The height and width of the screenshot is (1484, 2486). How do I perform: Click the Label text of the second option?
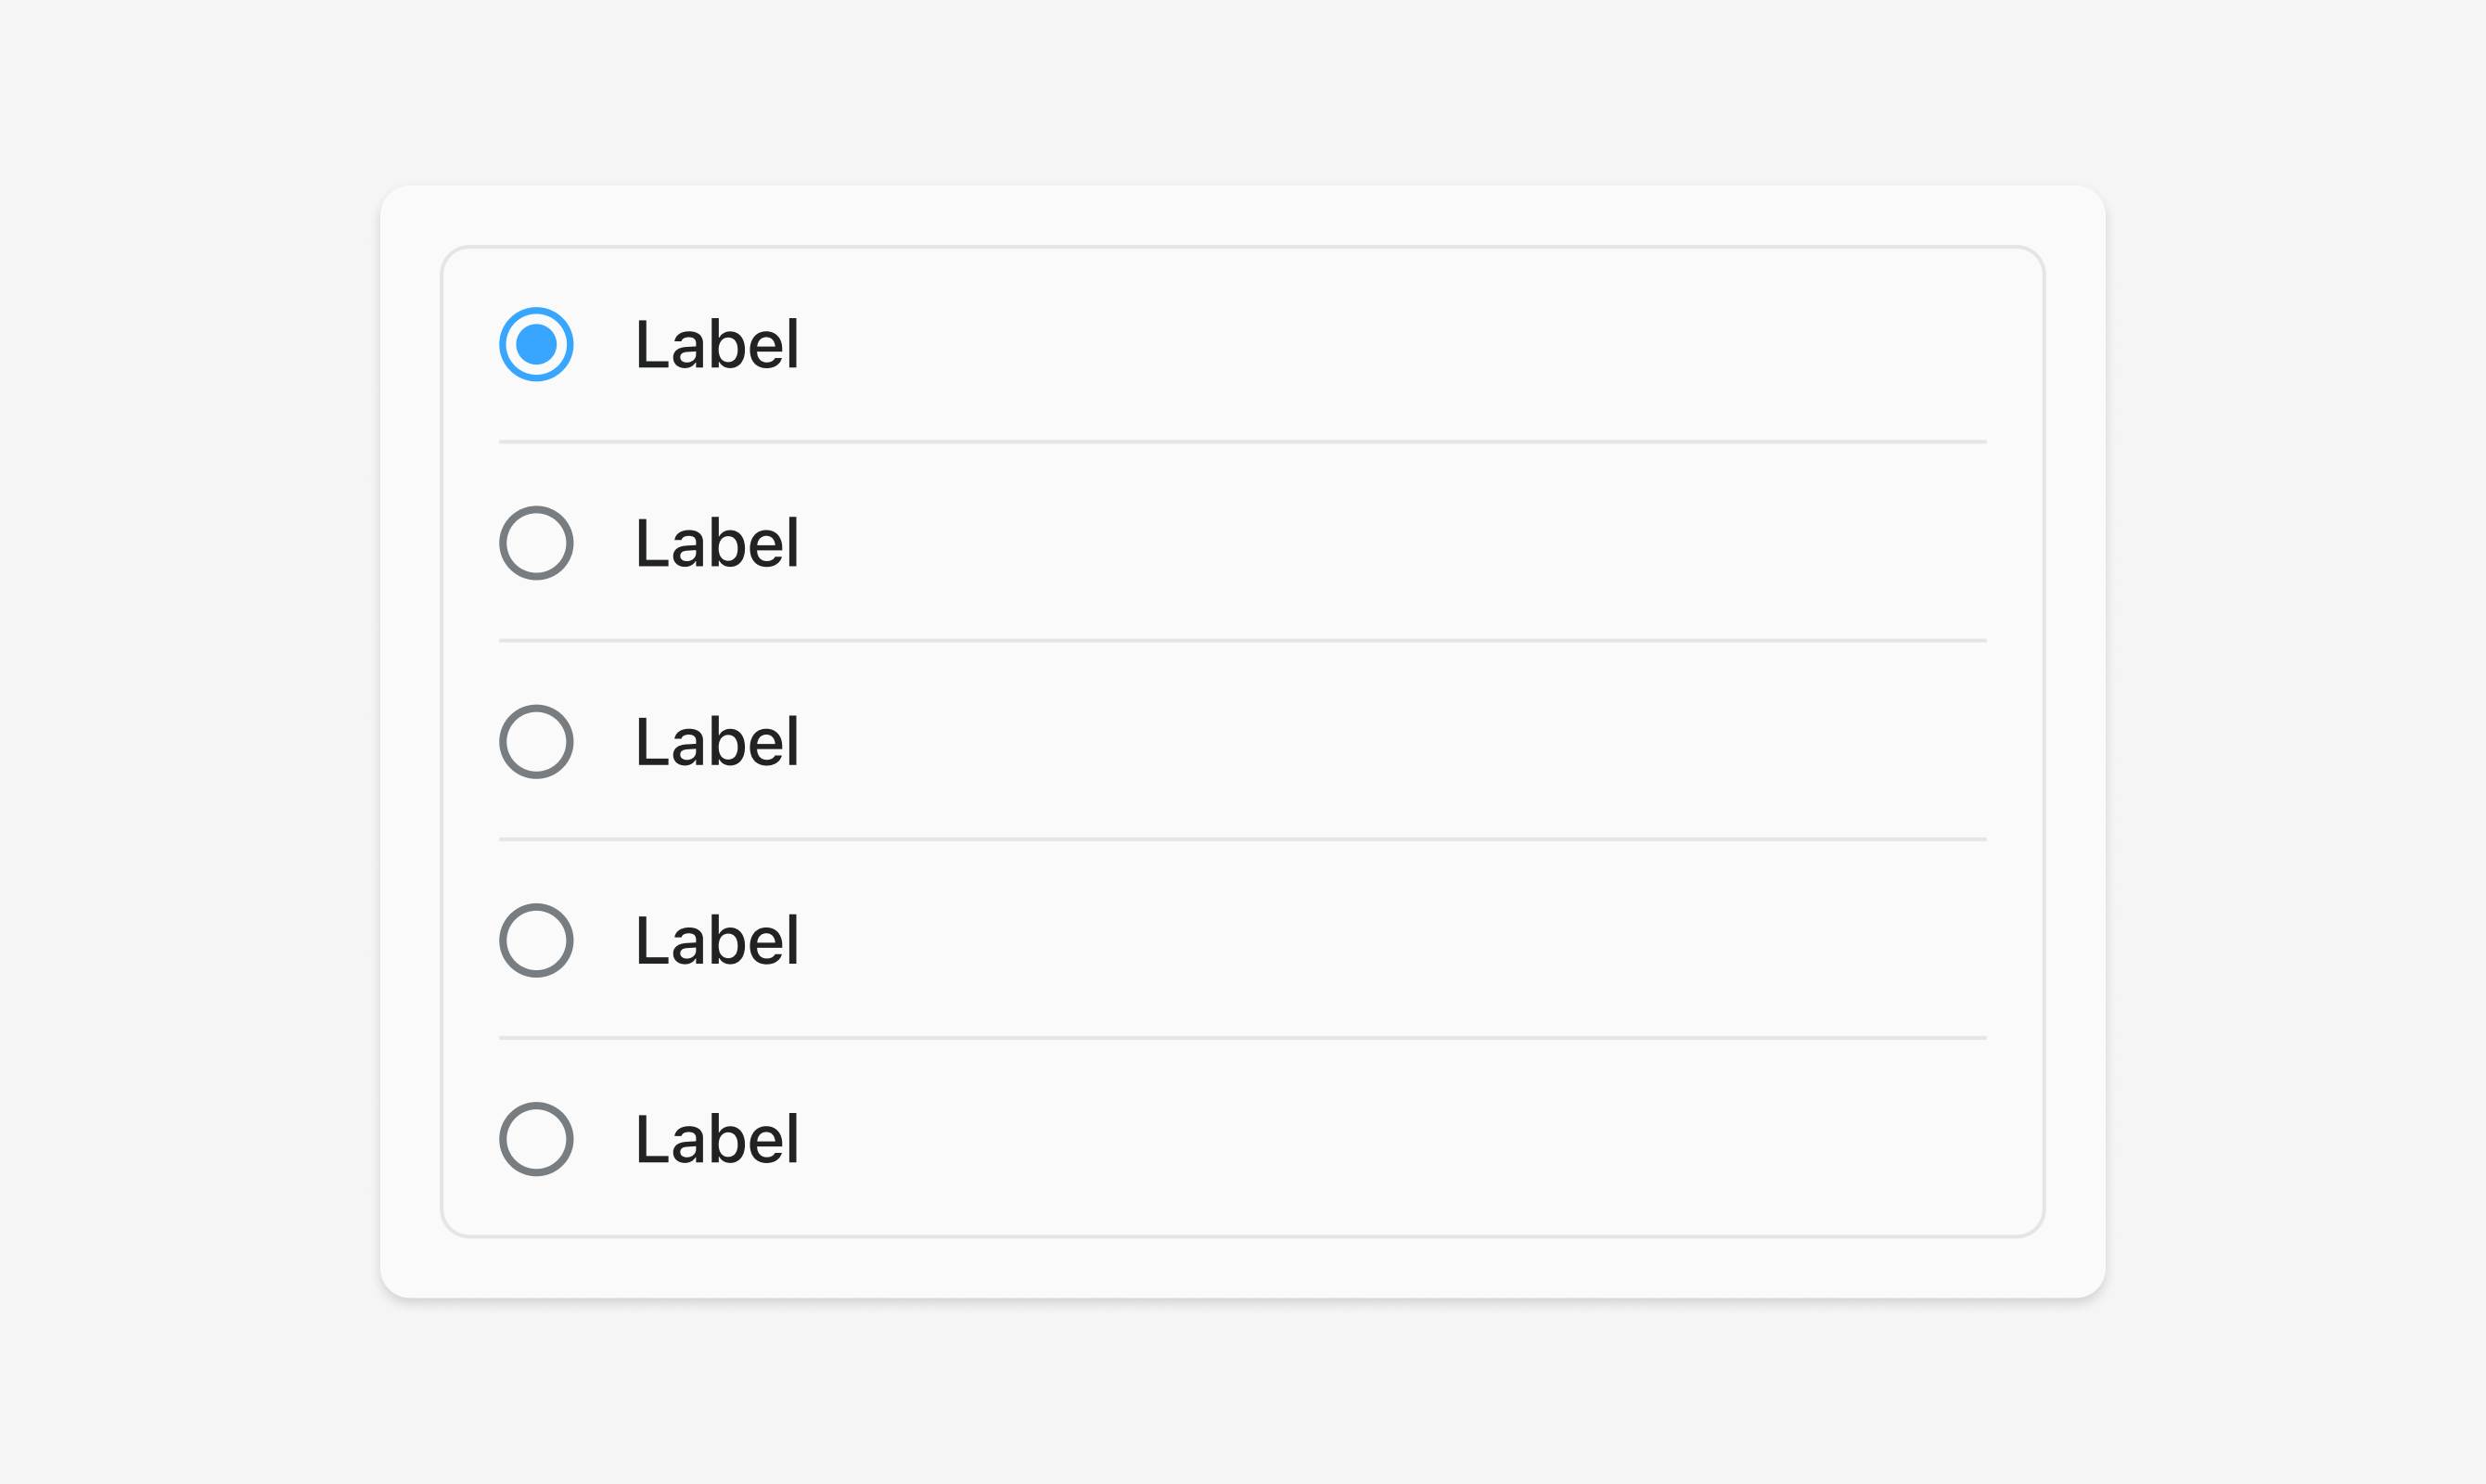[x=717, y=543]
